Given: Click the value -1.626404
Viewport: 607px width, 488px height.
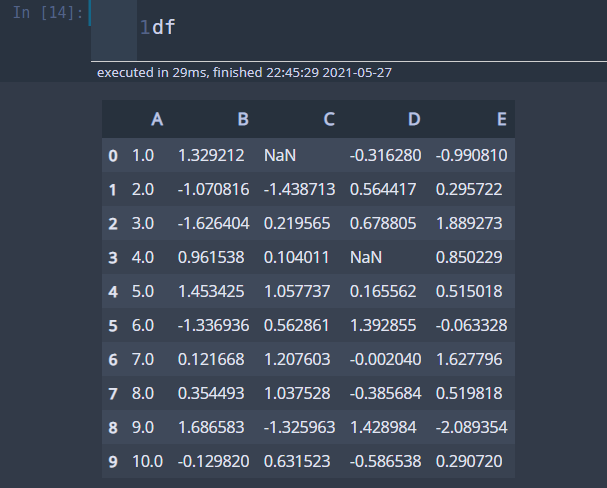Looking at the screenshot, I should pos(213,224).
